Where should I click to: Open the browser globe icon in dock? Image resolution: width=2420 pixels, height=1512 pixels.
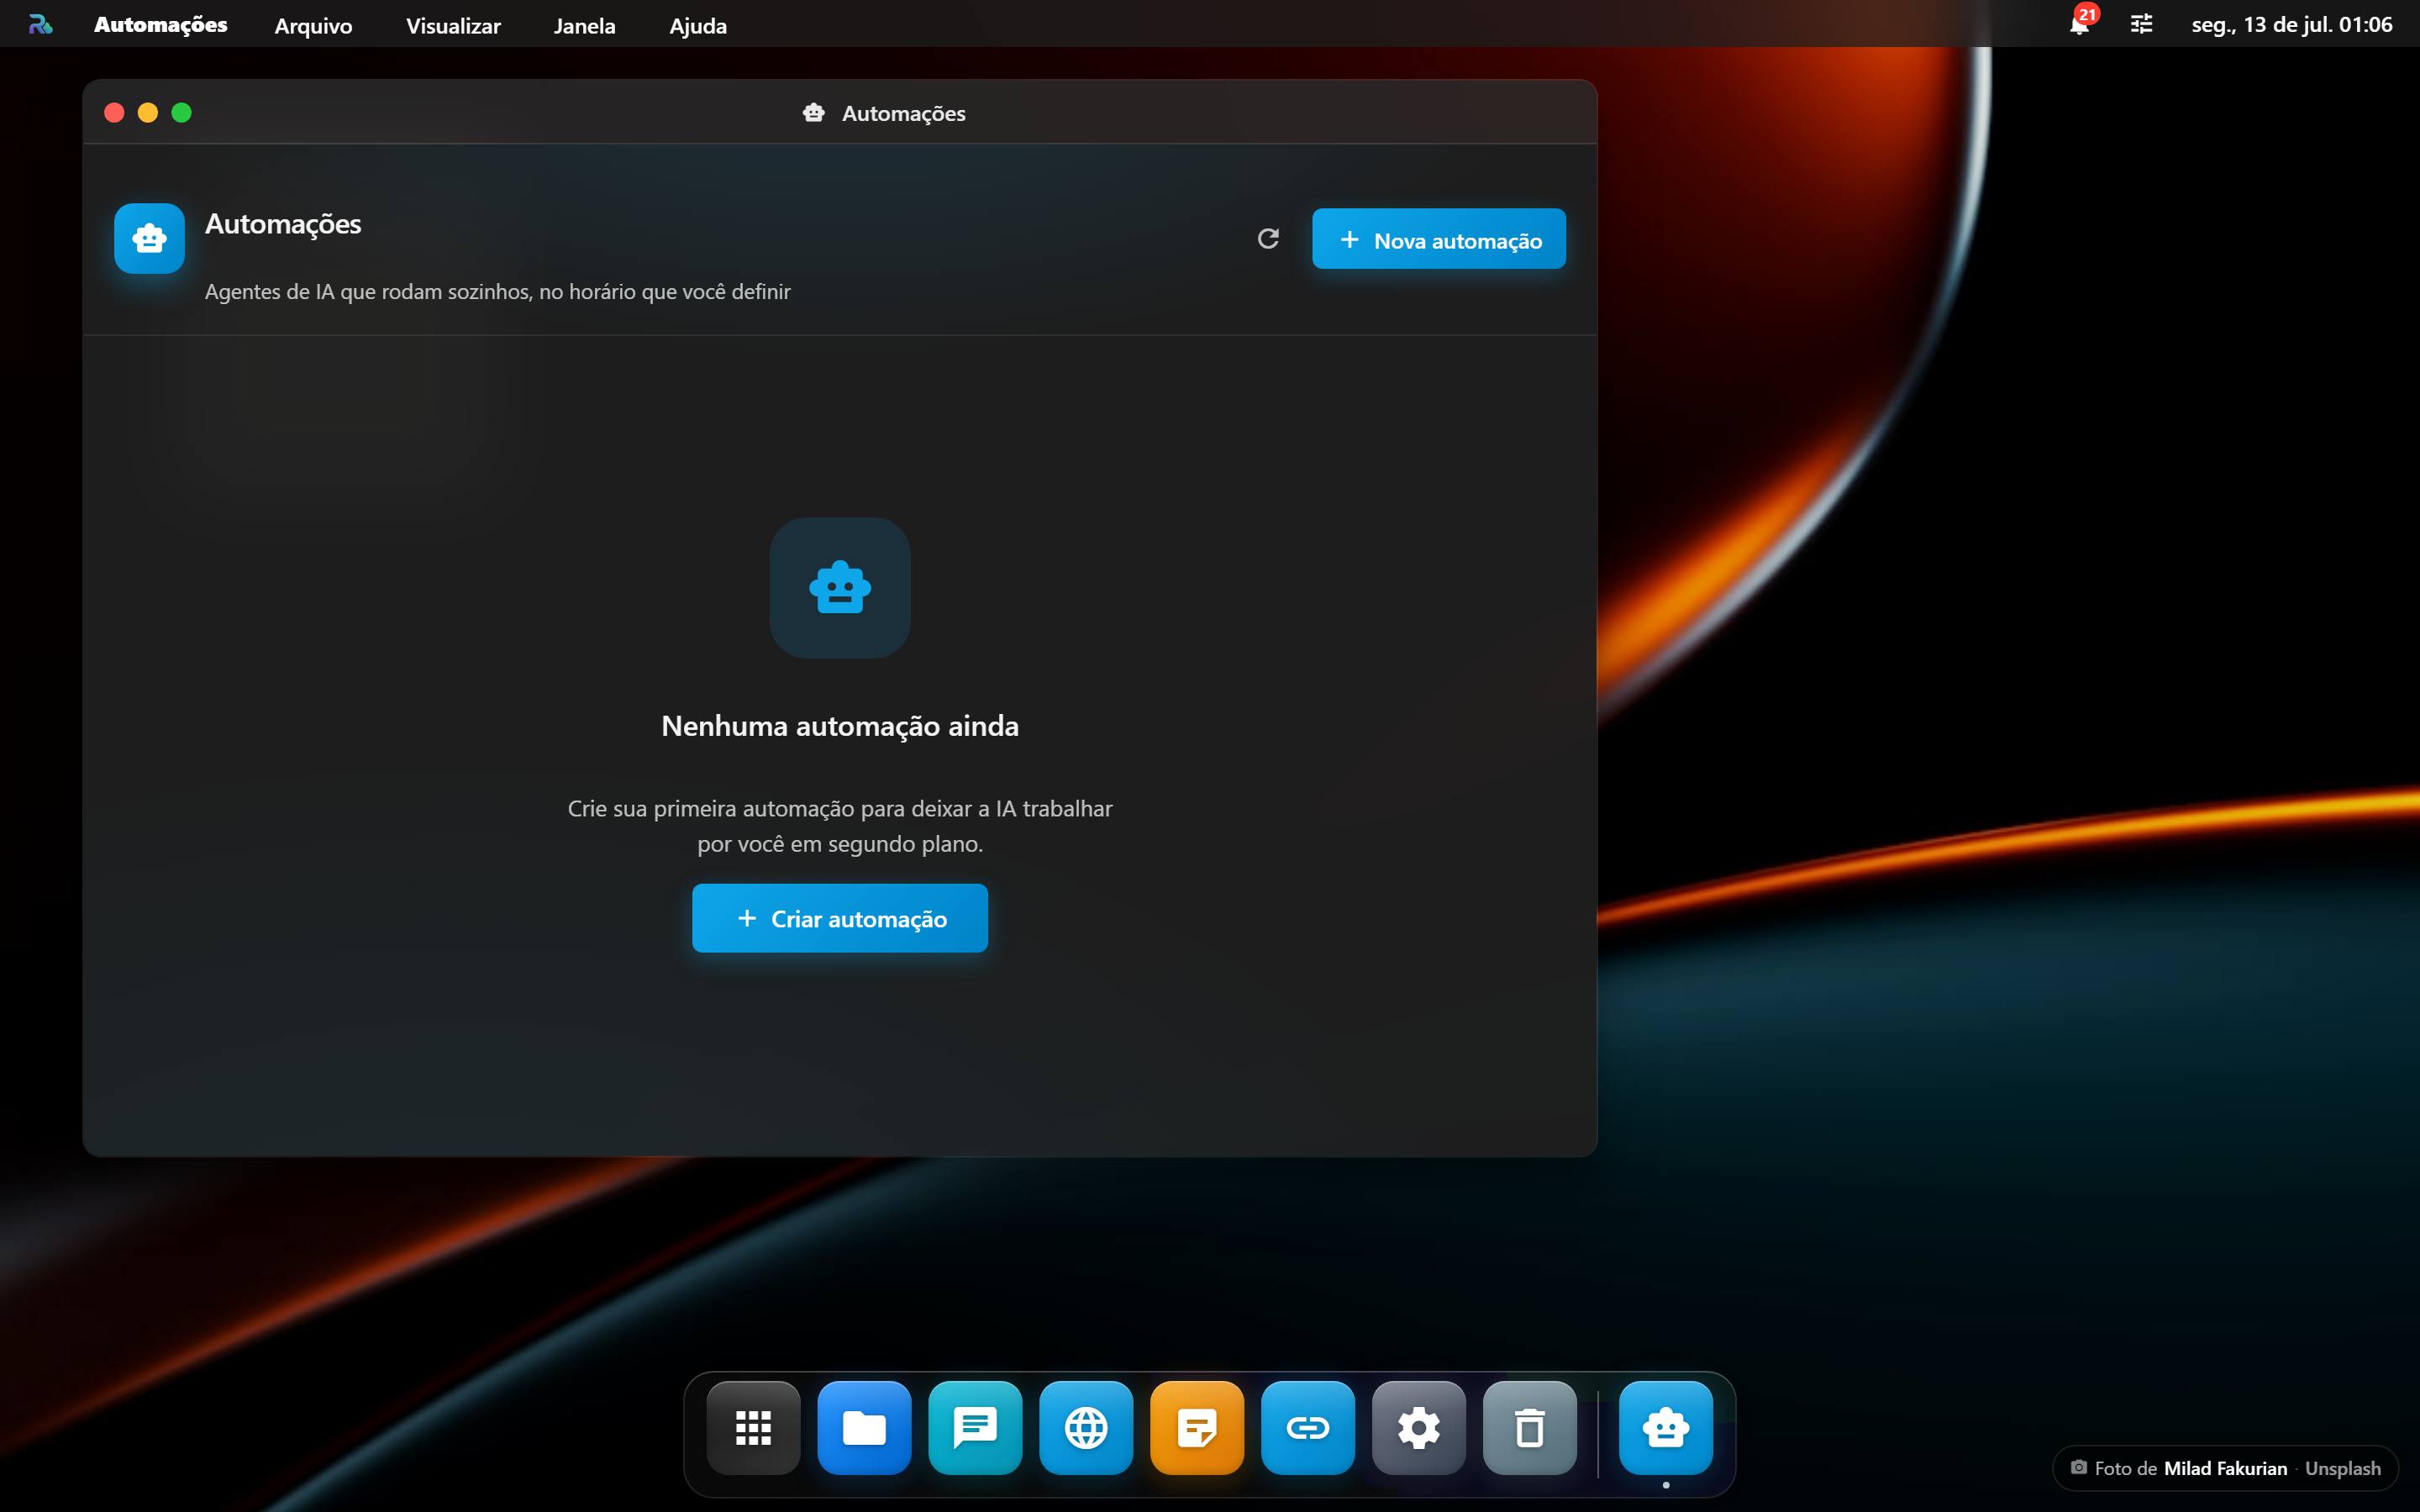(x=1086, y=1427)
